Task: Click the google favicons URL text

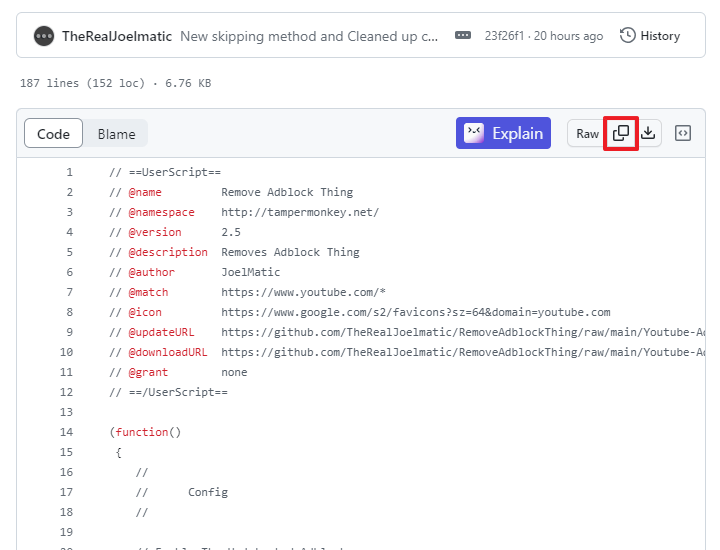Action: [416, 312]
